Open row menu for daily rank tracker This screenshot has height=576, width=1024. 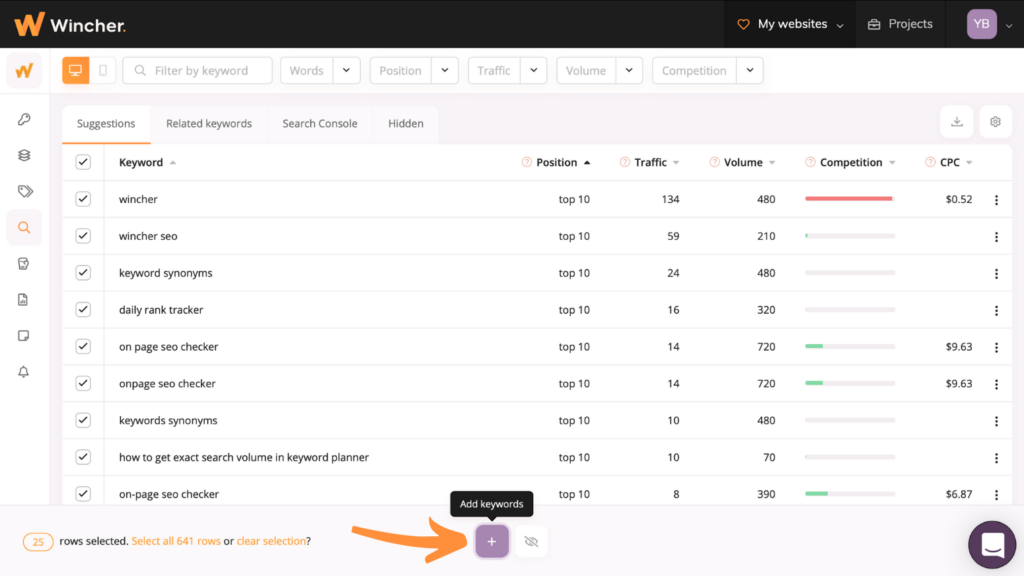click(x=997, y=310)
